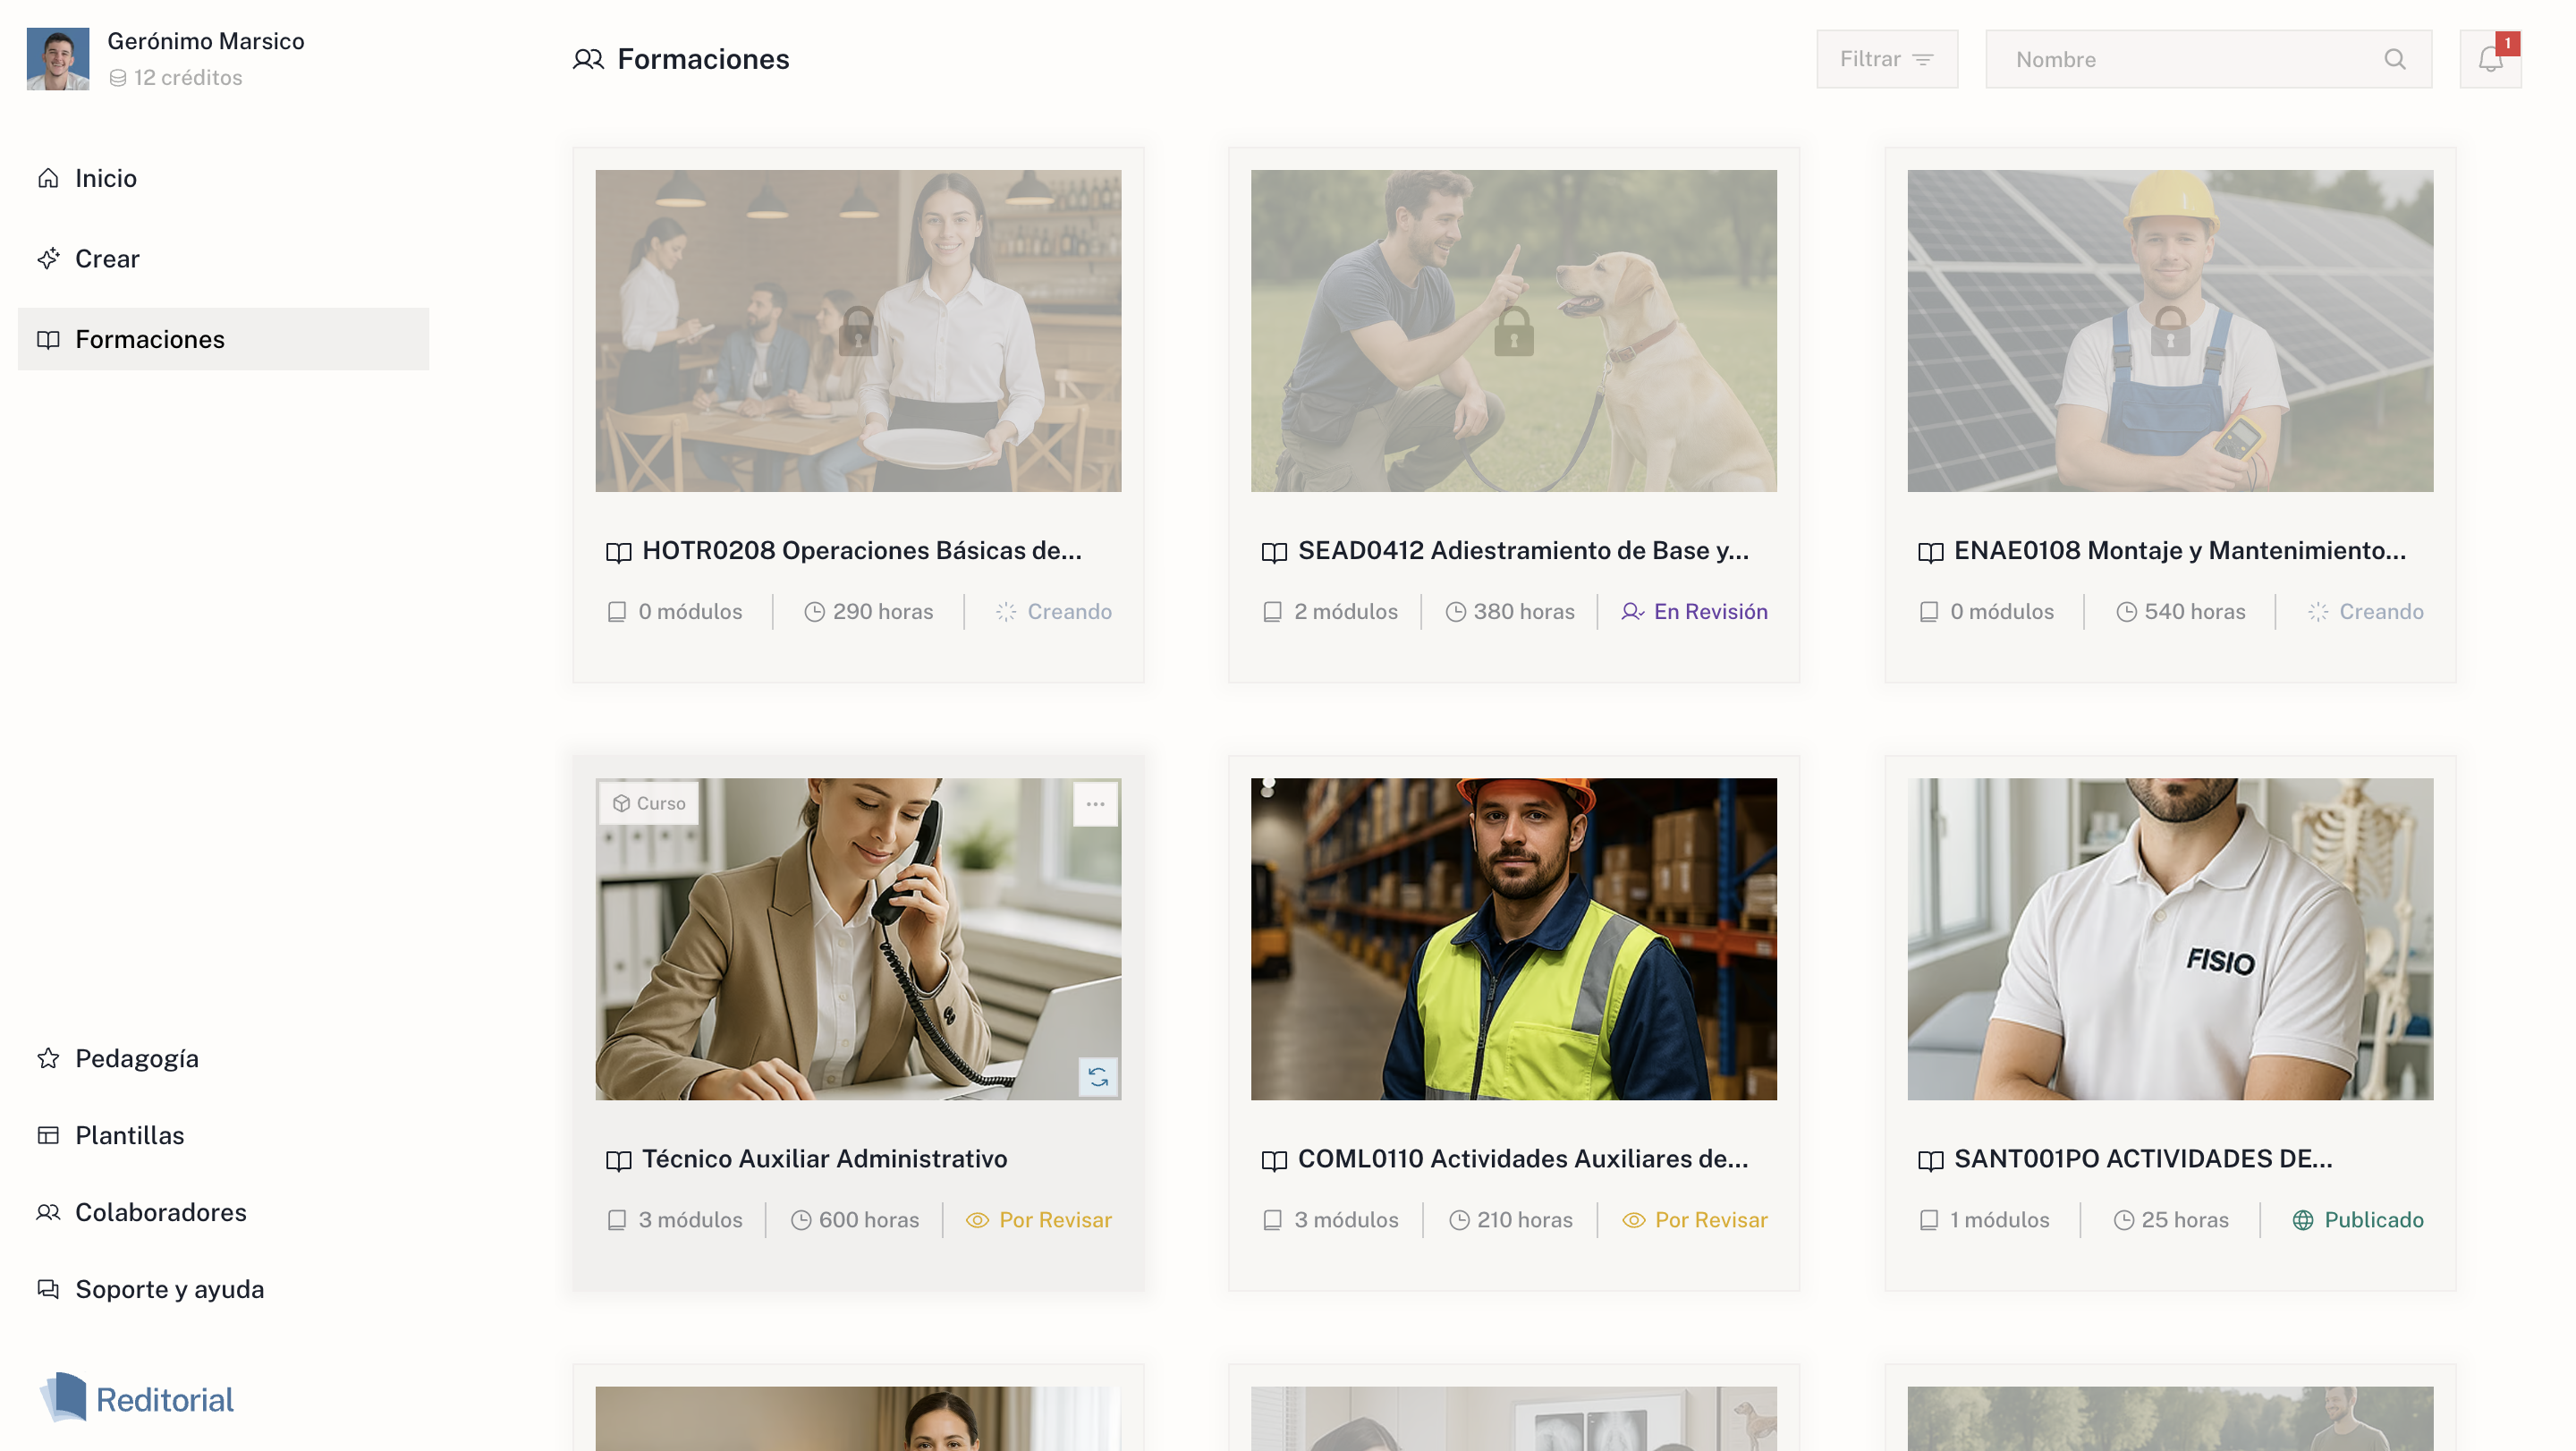Click the lock icon on ENAE0108 card image
The width and height of the screenshot is (2576, 1451).
[x=2169, y=331]
